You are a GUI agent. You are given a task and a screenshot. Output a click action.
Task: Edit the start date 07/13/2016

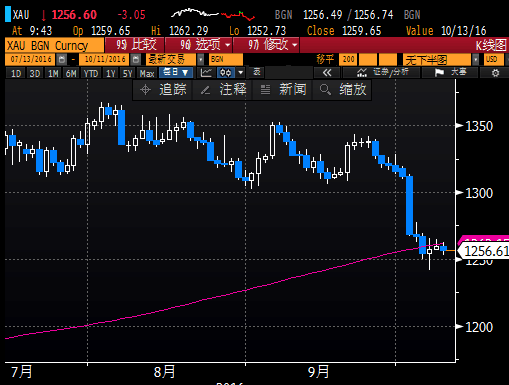tap(31, 60)
